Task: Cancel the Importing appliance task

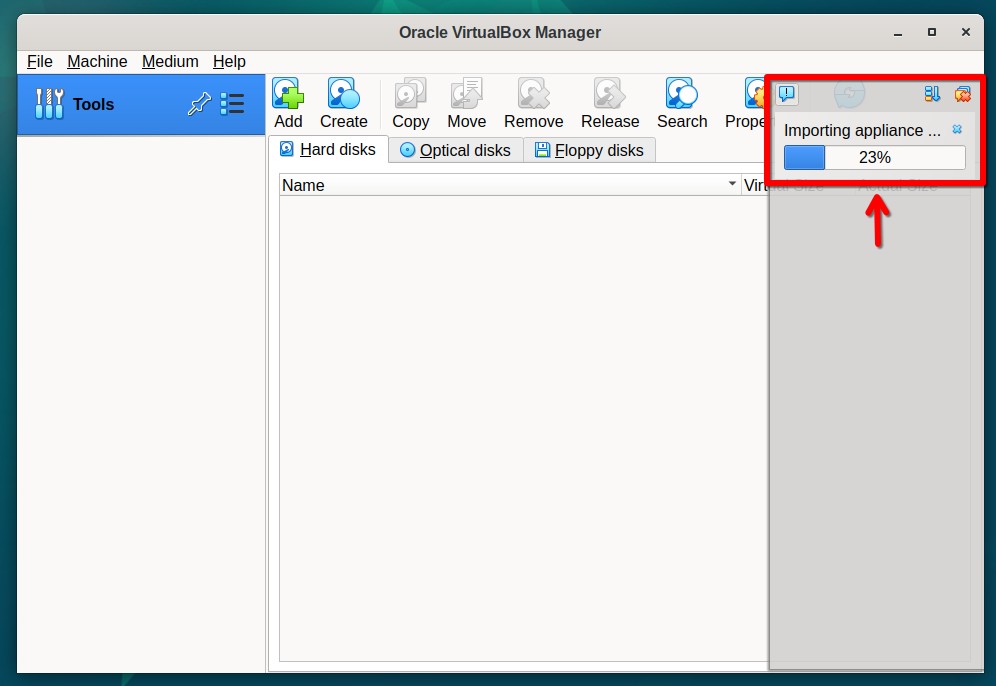Action: (957, 130)
